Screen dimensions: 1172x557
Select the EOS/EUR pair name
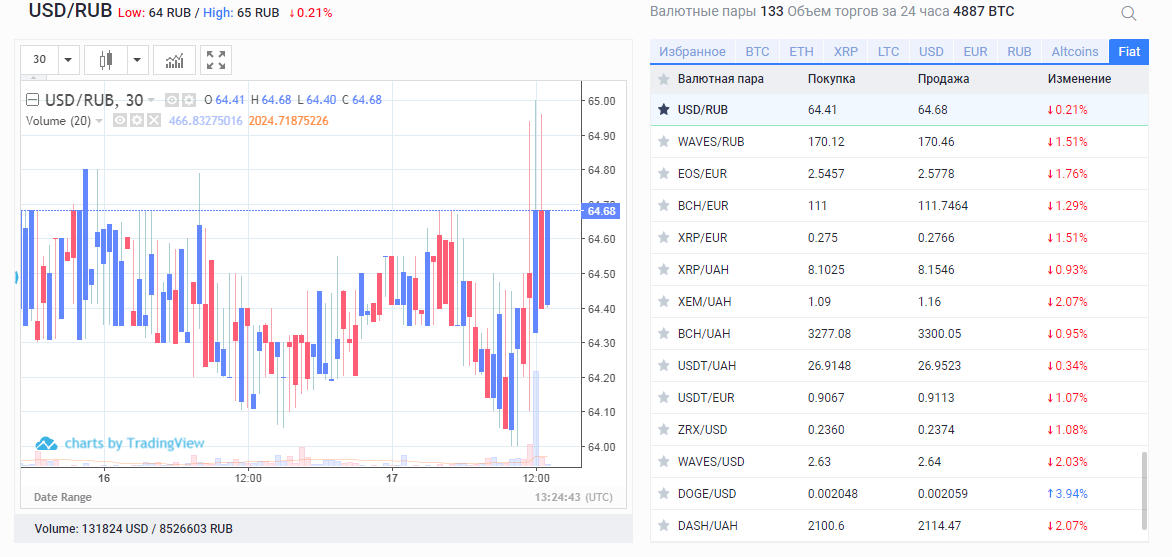coord(702,173)
